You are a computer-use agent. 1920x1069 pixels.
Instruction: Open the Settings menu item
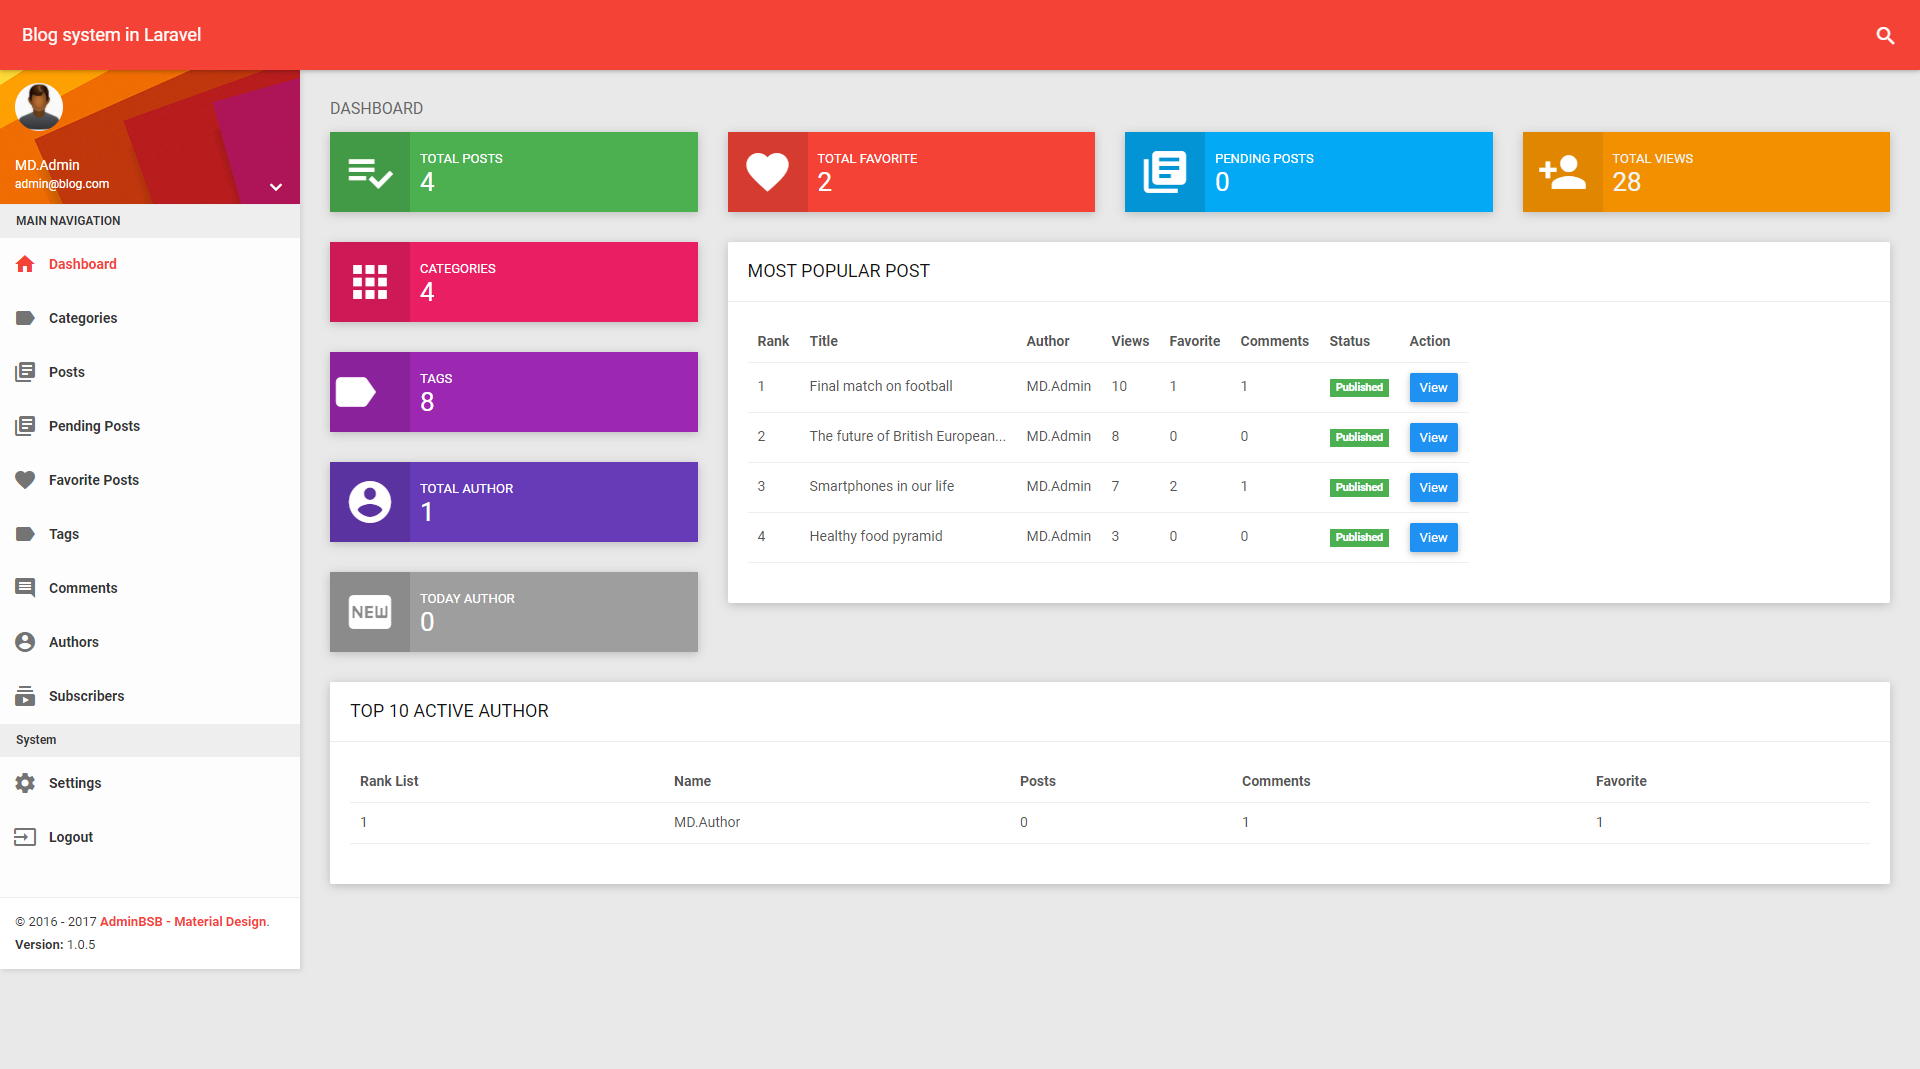150,783
